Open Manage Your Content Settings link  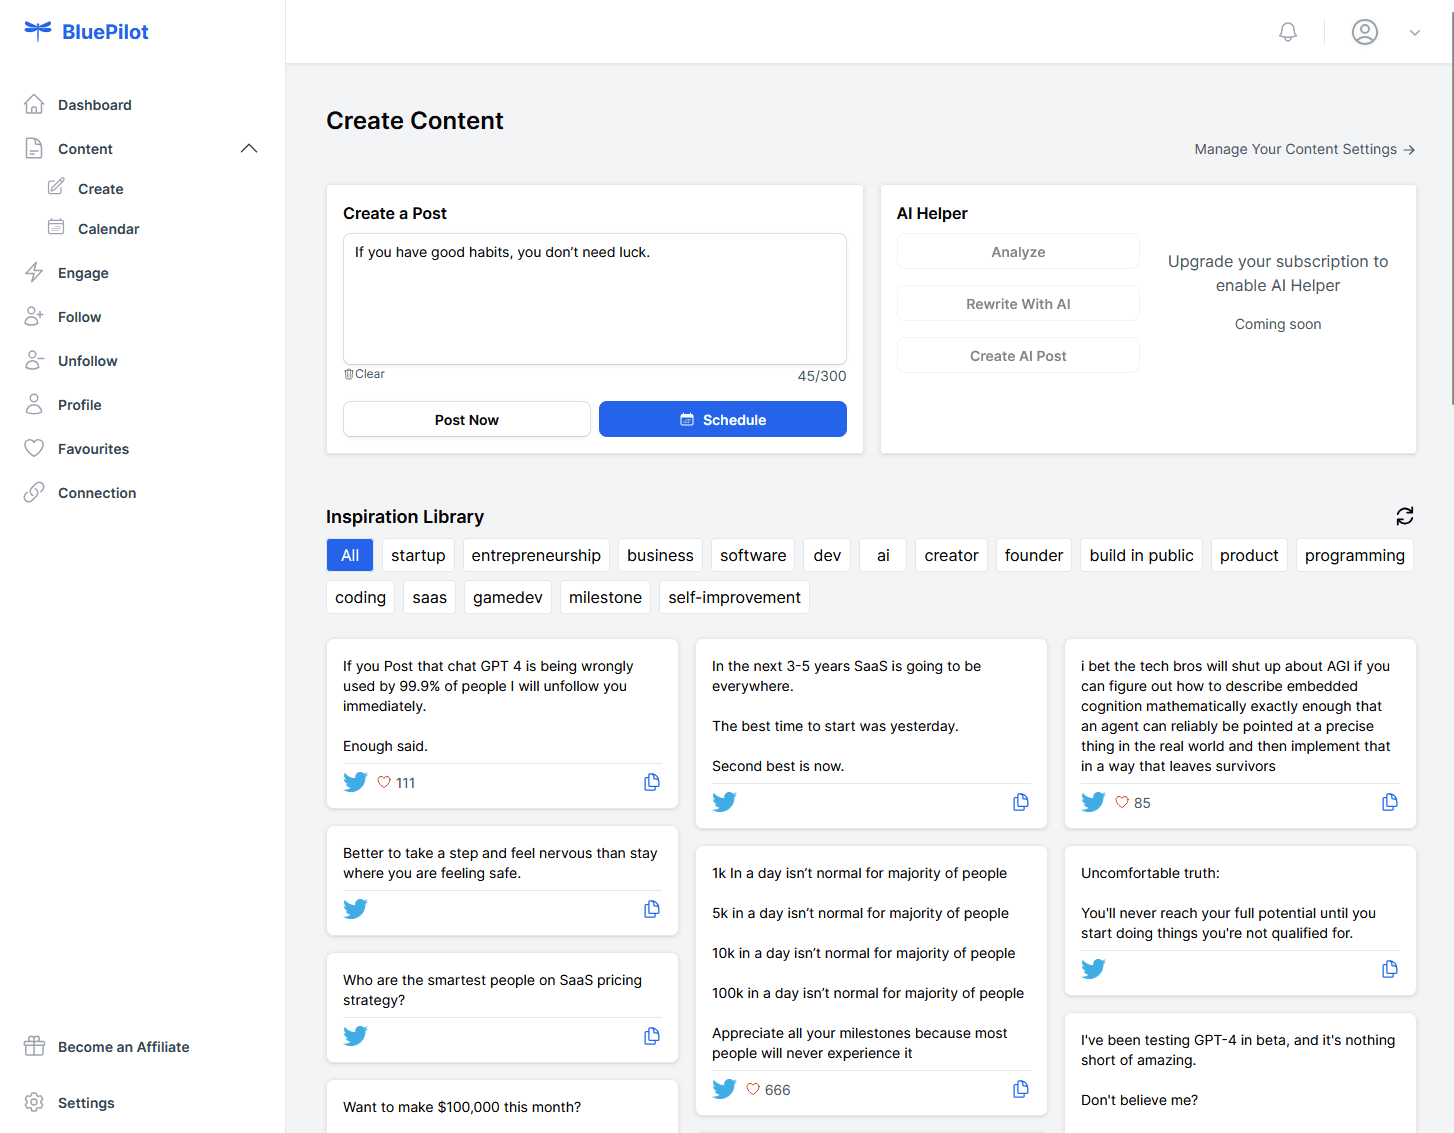point(1303,149)
